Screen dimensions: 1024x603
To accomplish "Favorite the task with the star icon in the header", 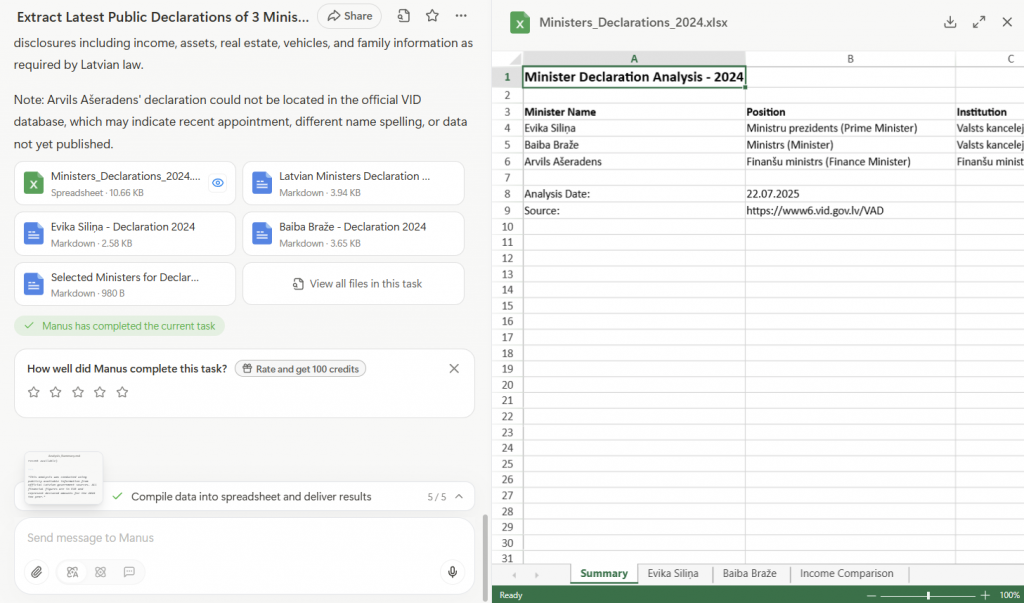I will tap(432, 16).
